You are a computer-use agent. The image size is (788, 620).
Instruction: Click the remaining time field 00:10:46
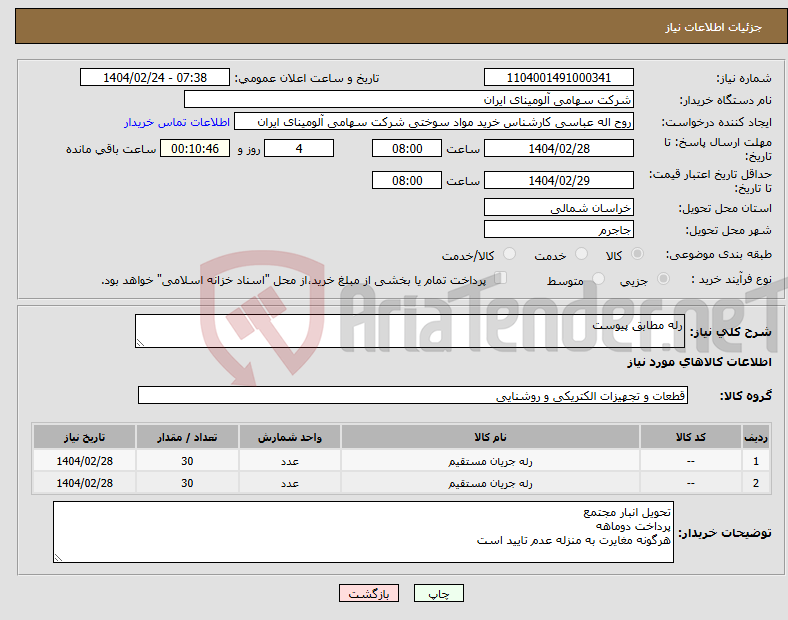[x=195, y=148]
